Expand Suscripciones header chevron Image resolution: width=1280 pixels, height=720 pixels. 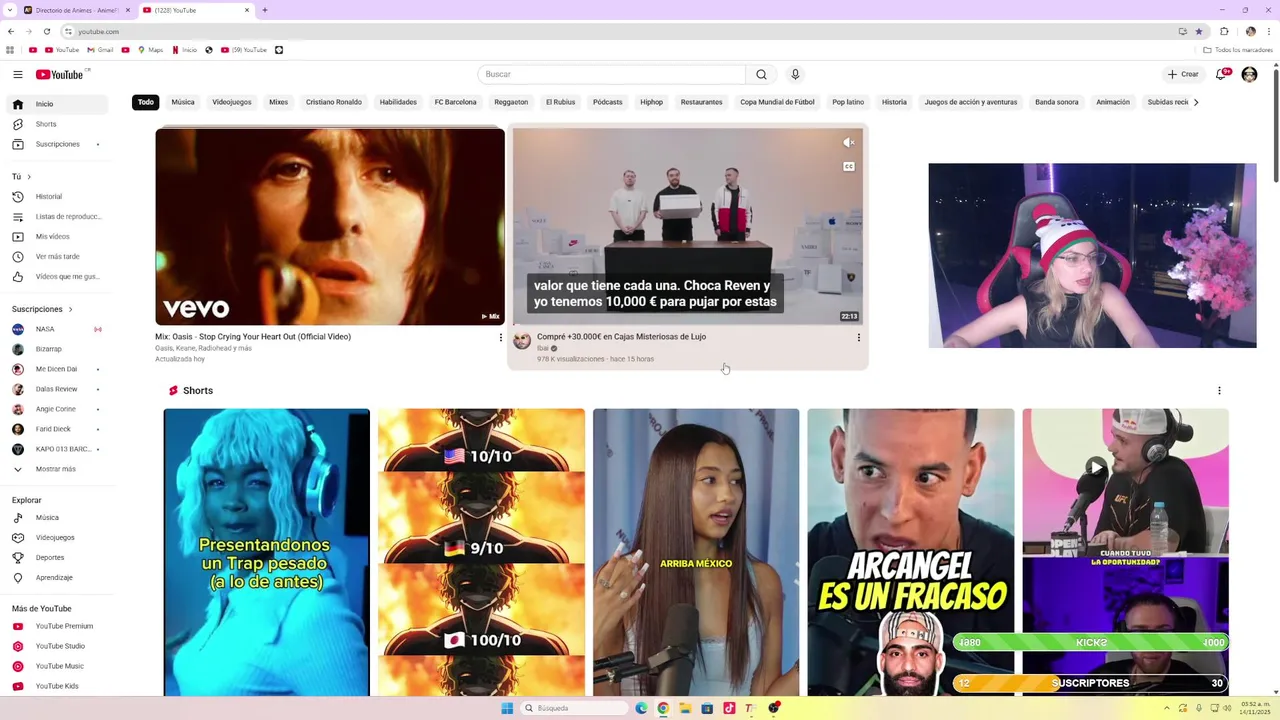(x=70, y=309)
